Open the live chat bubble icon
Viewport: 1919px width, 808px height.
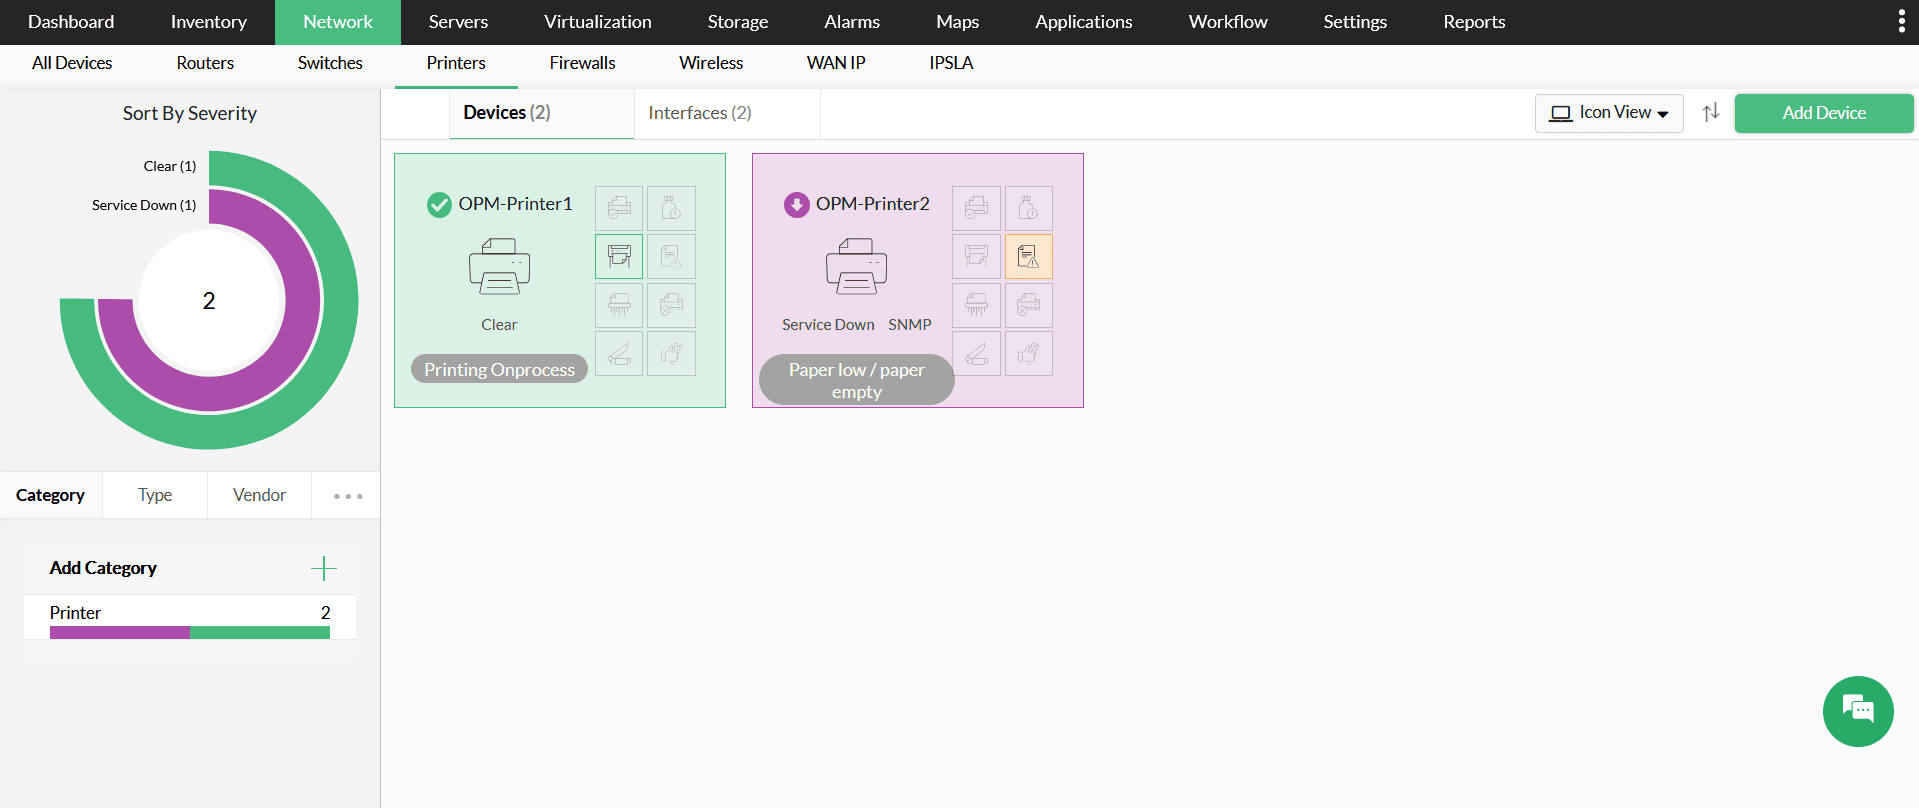click(1858, 711)
